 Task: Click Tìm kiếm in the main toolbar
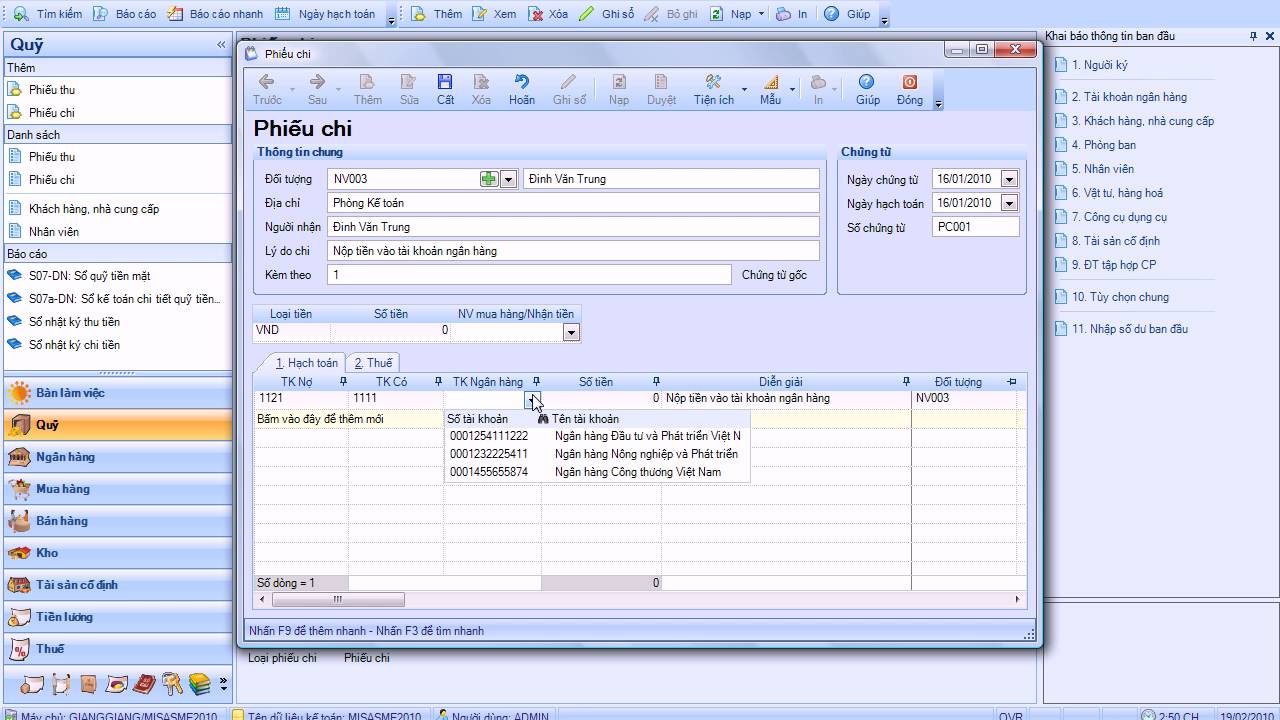point(48,14)
